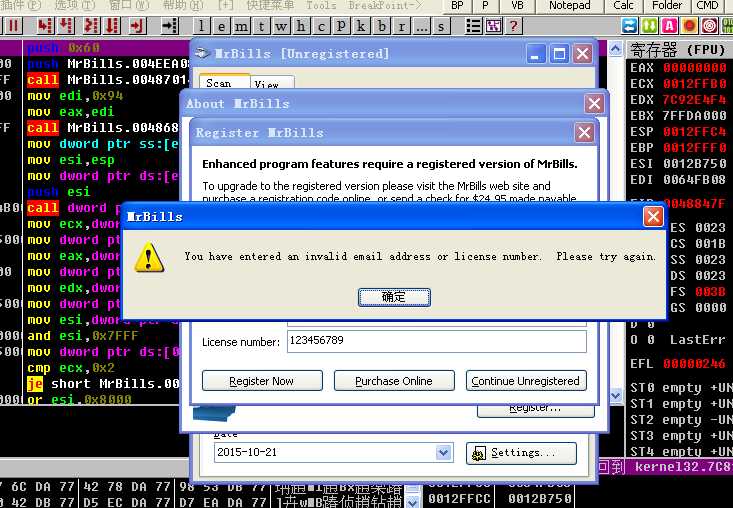Screen dimensions: 733x508
Task: Click the VB toolbar button
Action: pyautogui.click(x=517, y=6)
